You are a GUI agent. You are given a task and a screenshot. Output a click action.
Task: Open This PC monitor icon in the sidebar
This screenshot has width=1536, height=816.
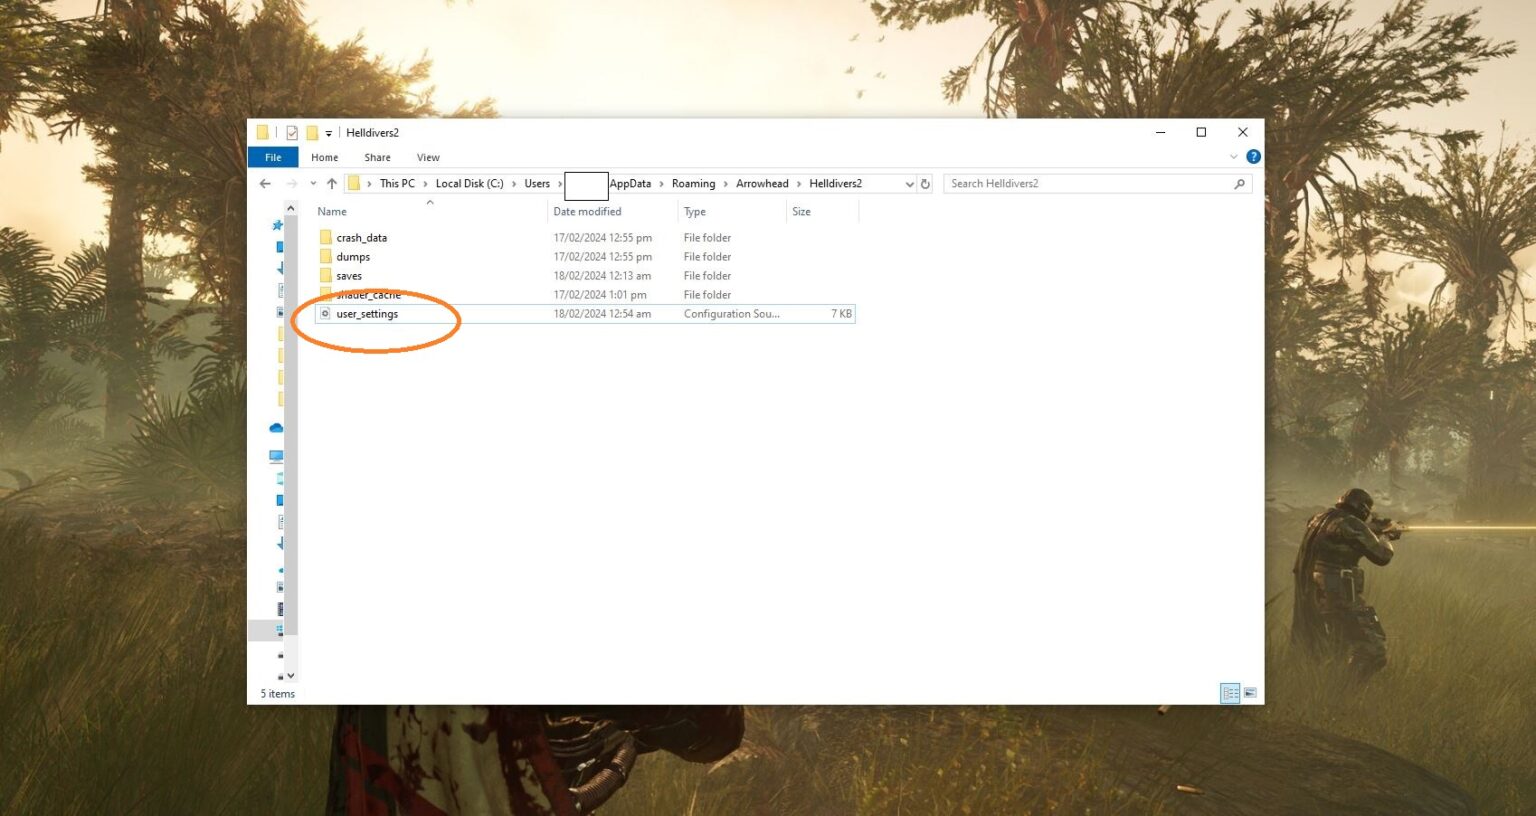pos(276,456)
